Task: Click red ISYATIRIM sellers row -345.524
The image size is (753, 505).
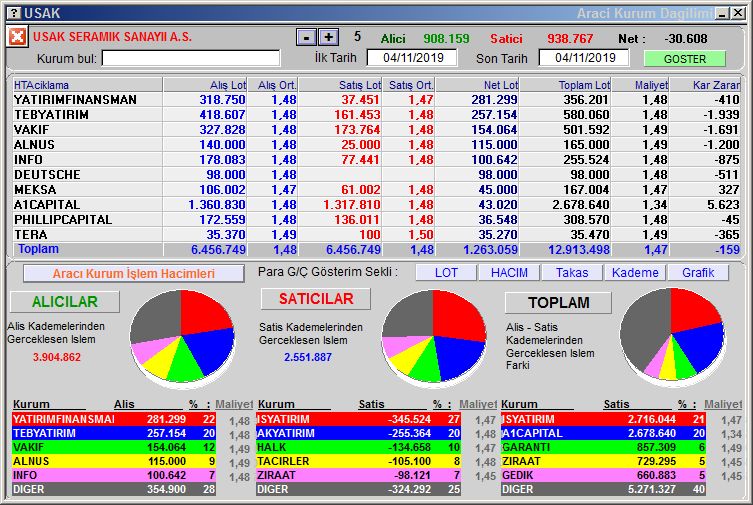Action: coord(358,419)
